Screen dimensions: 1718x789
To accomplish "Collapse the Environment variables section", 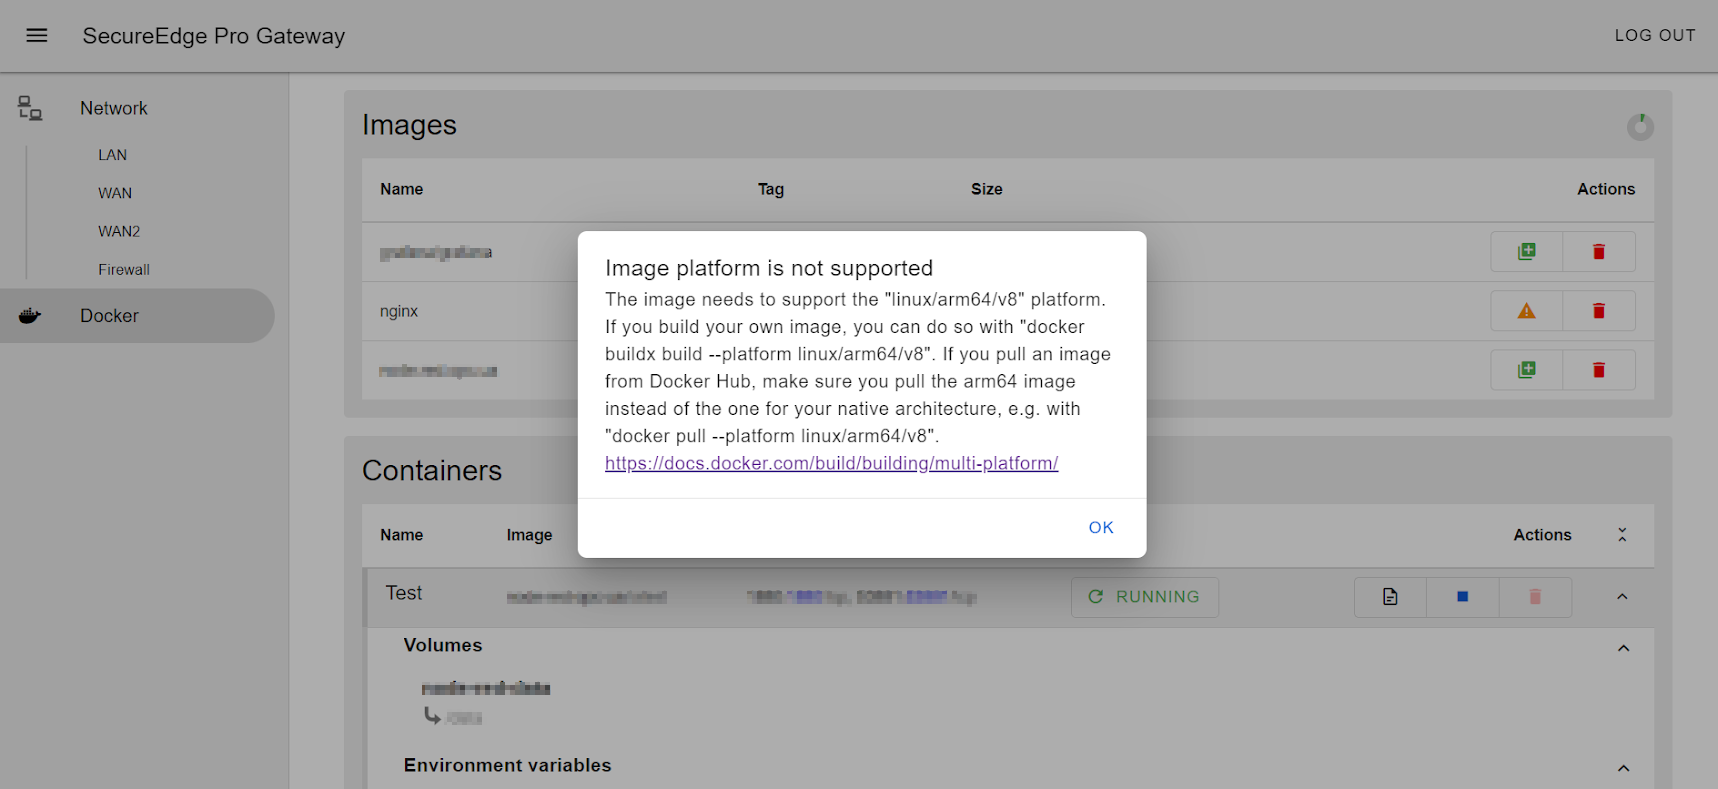I will pyautogui.click(x=1623, y=768).
